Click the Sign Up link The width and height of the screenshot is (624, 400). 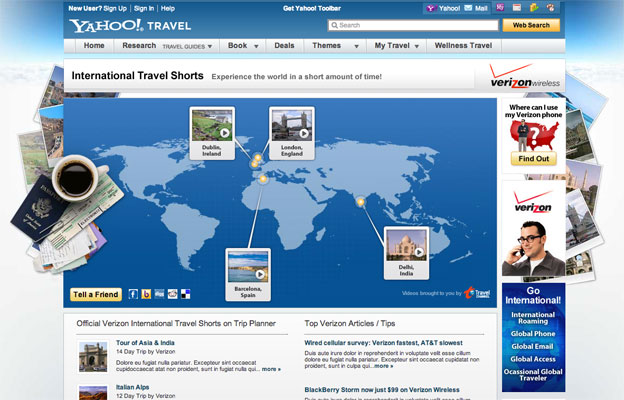click(x=115, y=8)
